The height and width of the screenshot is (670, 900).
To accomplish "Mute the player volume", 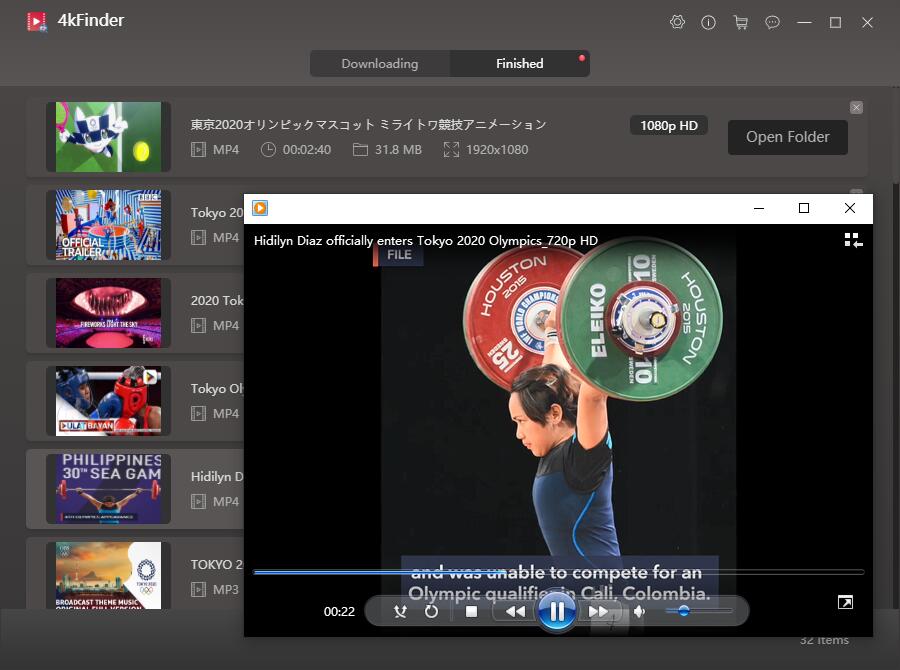I will [640, 611].
